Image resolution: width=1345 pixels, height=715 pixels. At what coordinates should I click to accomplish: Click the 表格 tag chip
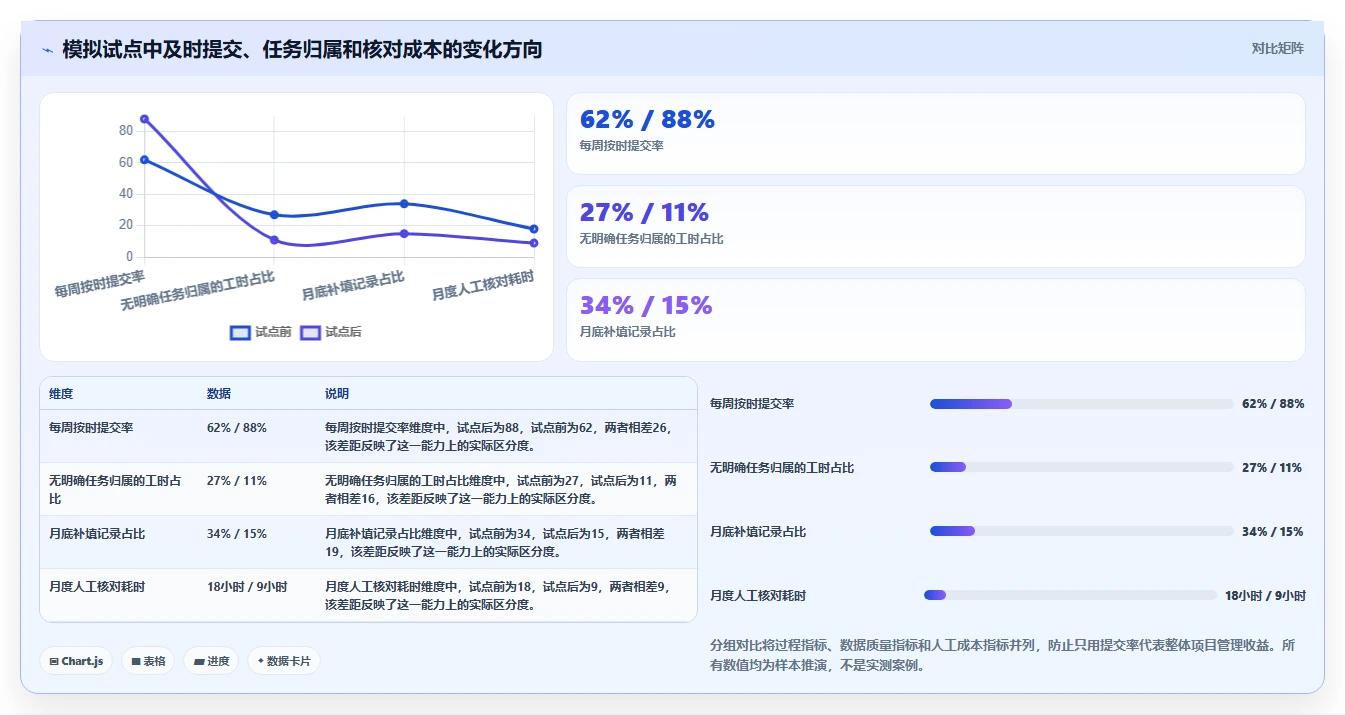(x=148, y=661)
